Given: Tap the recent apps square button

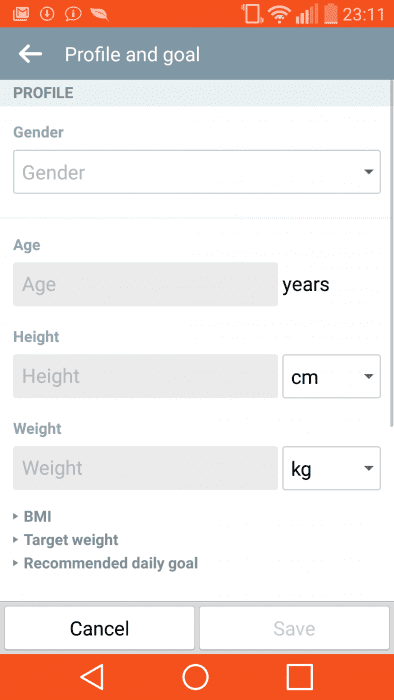Looking at the screenshot, I should click(x=299, y=677).
